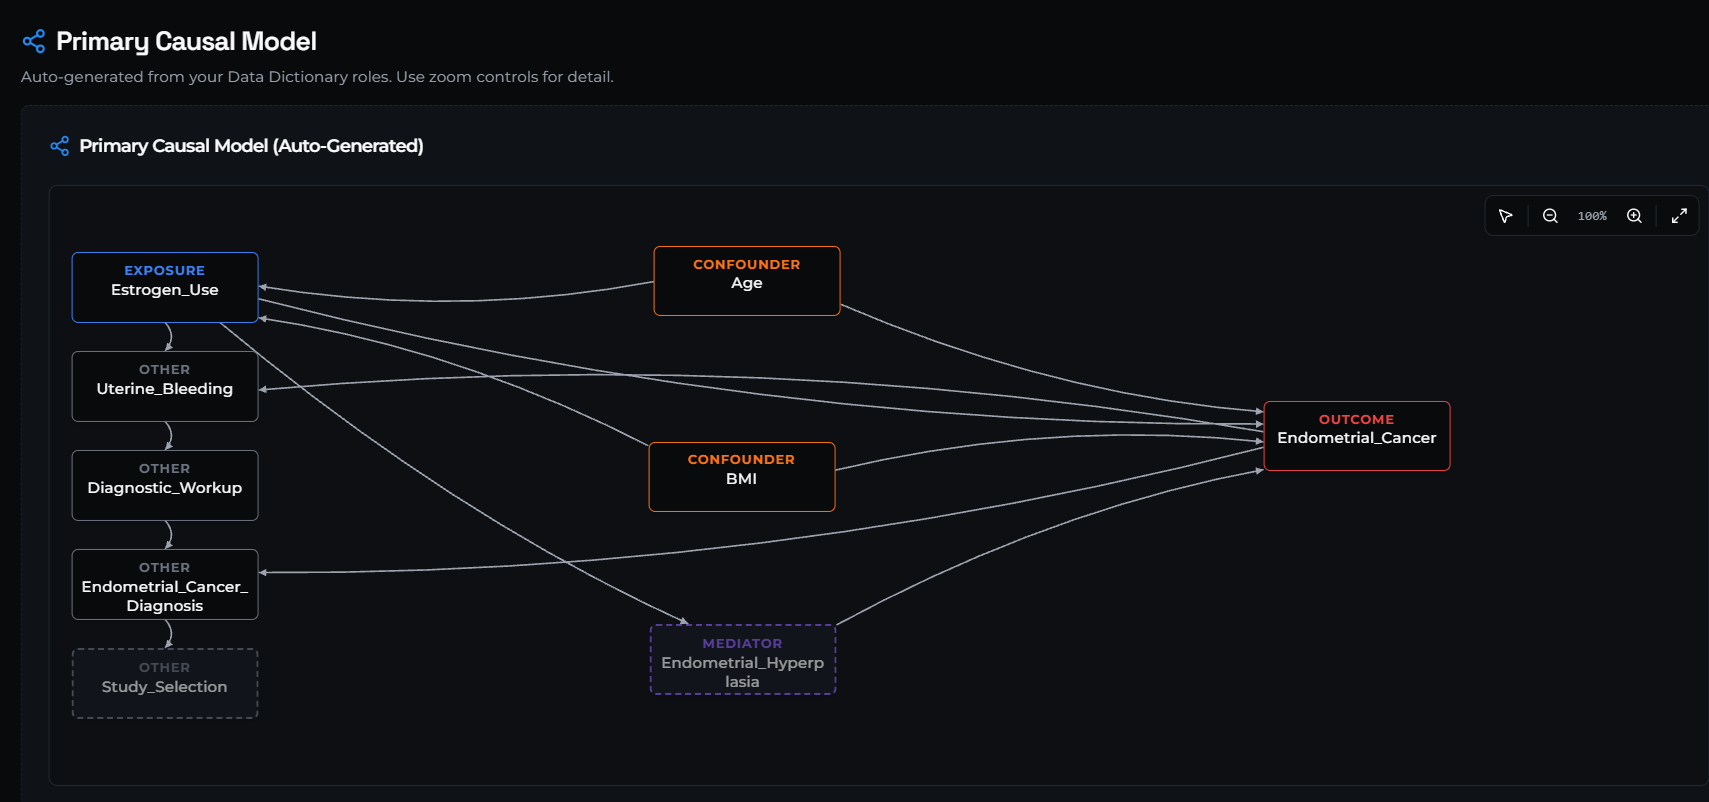Click the 100% zoom level indicator
This screenshot has height=802, width=1709.
coord(1592,216)
